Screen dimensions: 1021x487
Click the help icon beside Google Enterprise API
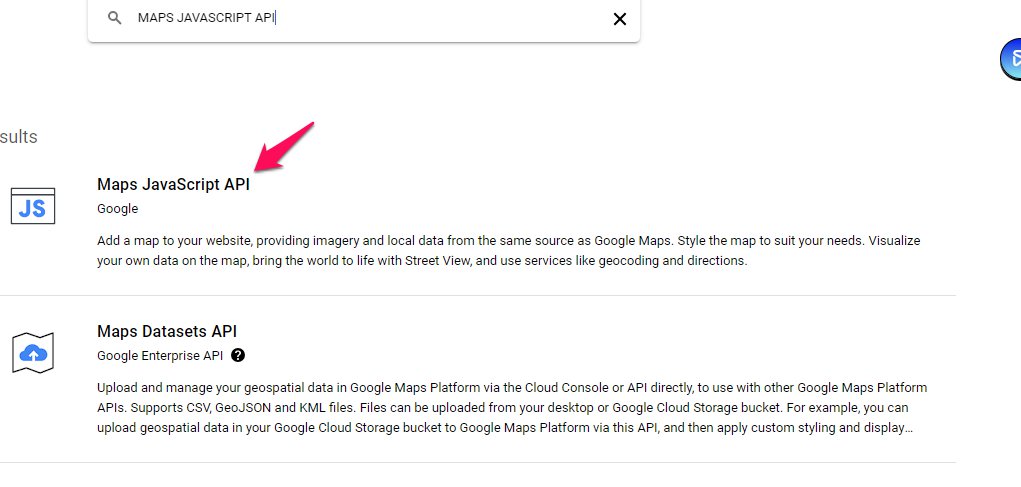[238, 355]
